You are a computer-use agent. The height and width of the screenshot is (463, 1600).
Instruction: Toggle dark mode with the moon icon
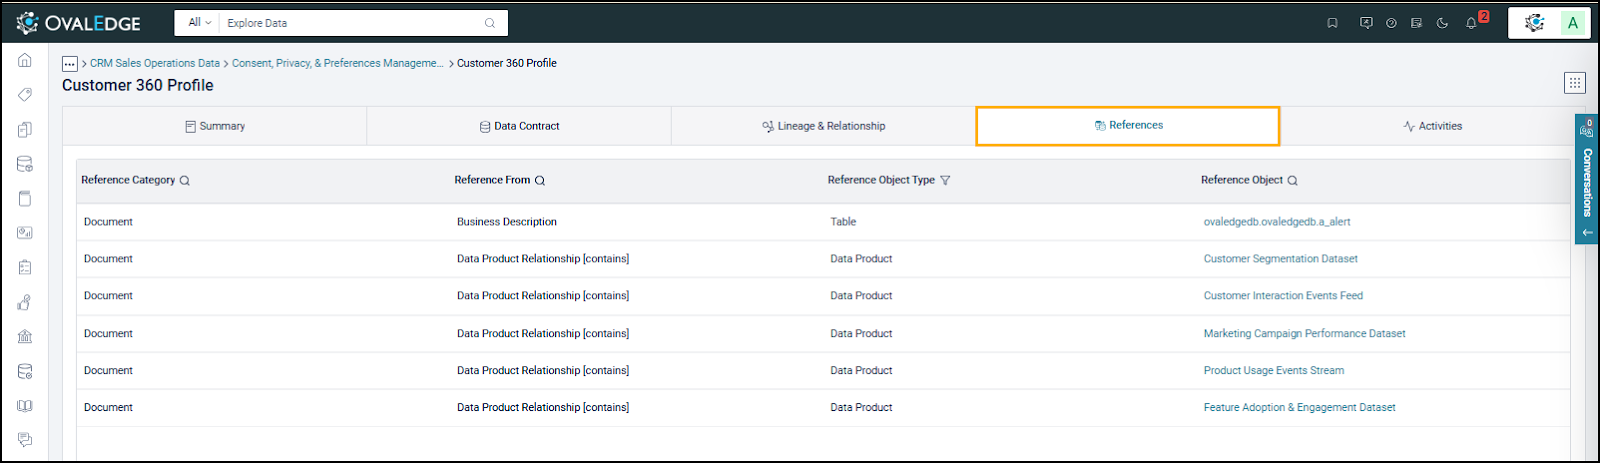1442,23
